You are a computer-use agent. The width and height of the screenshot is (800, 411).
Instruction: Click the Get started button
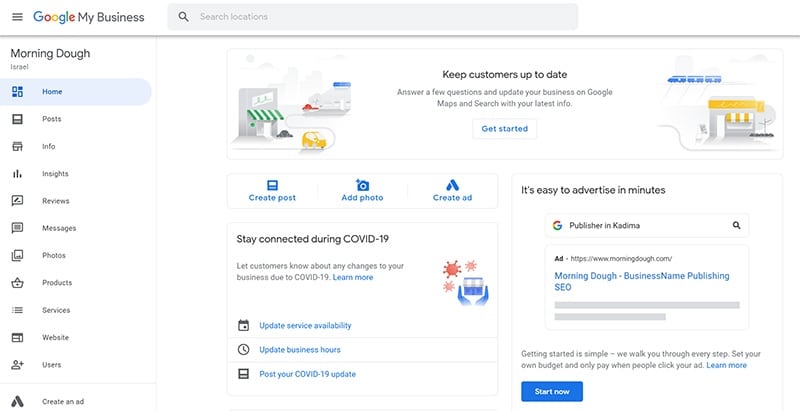[x=505, y=129]
